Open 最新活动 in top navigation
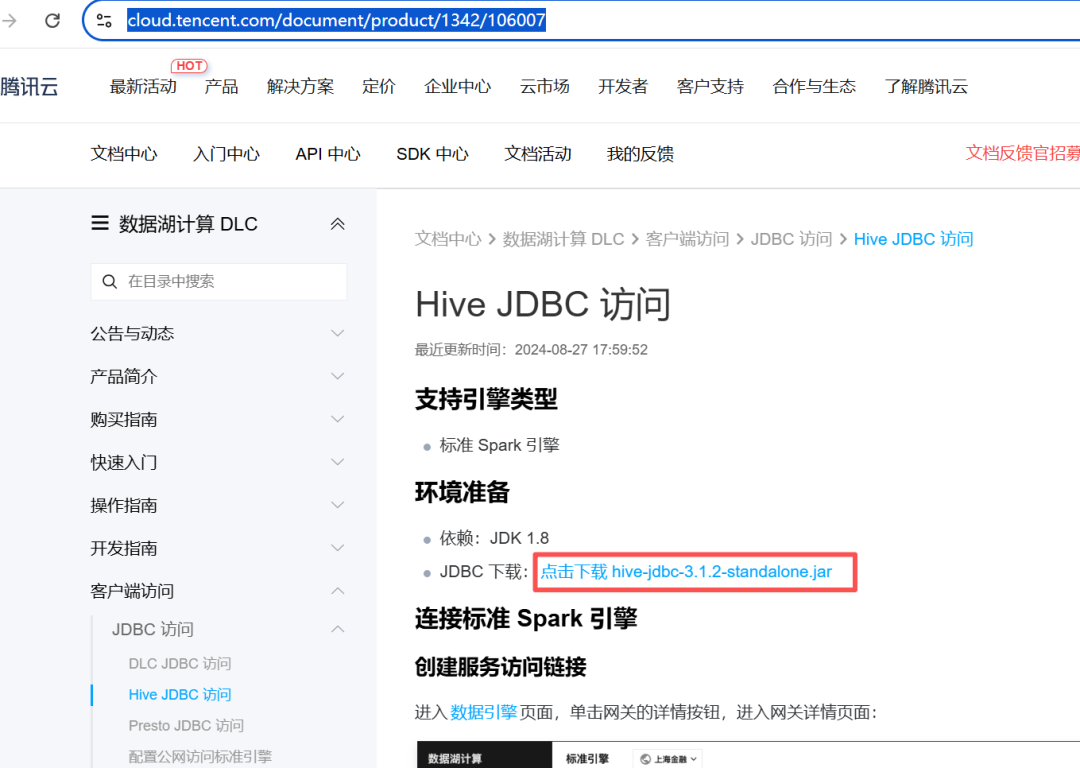 (x=143, y=87)
